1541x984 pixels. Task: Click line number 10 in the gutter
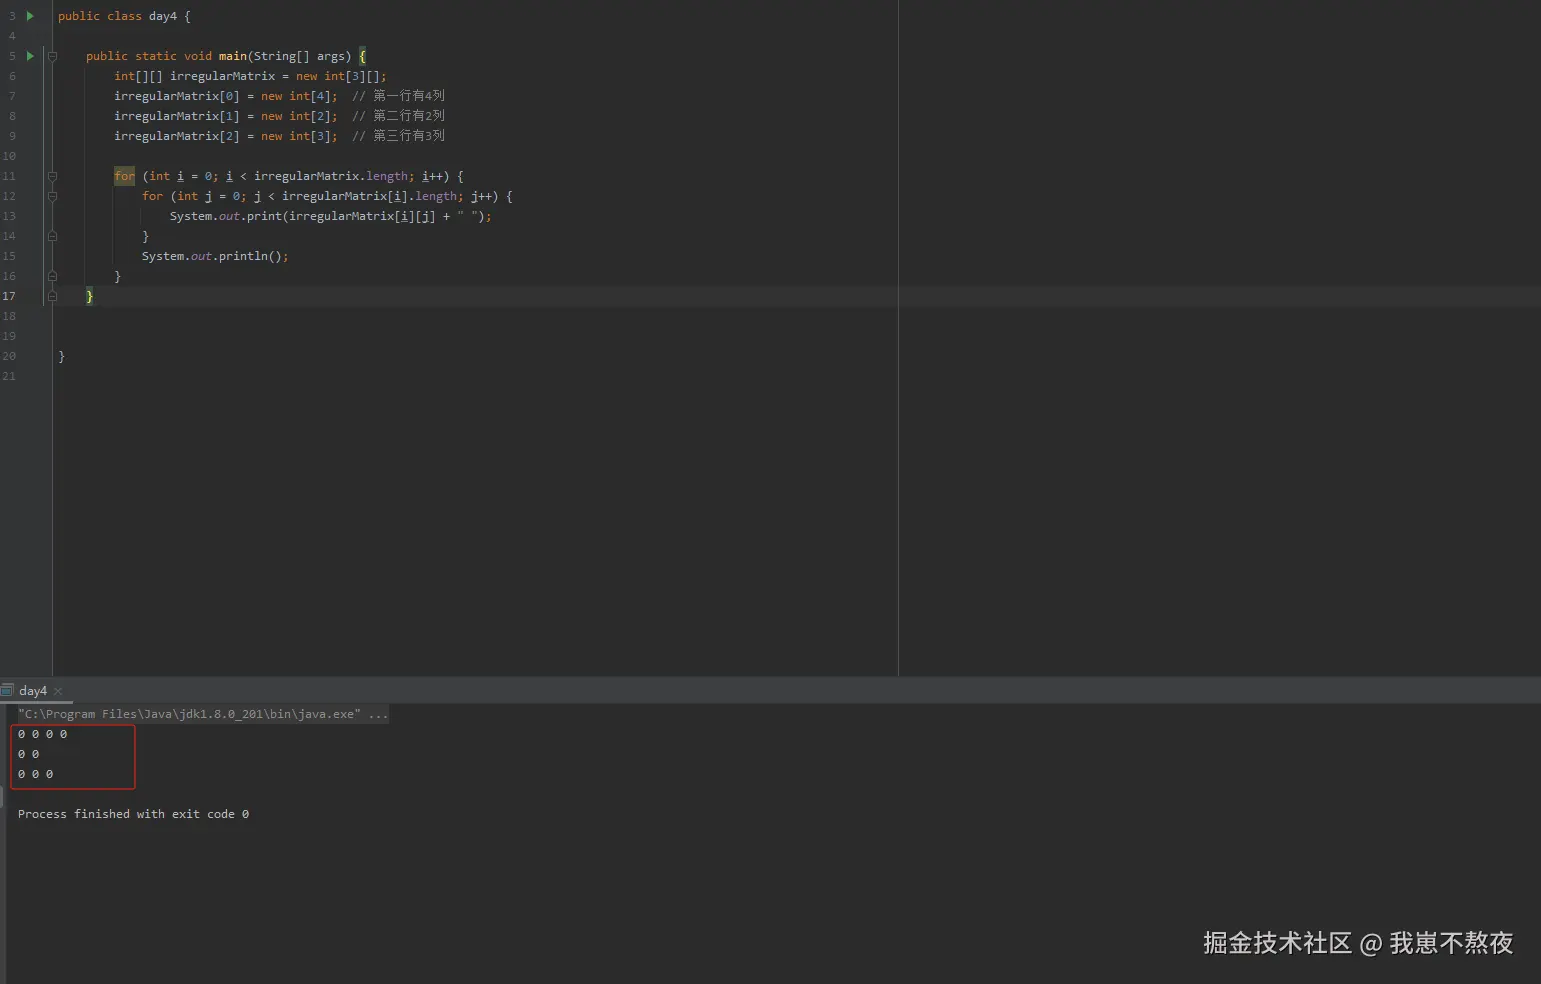tap(9, 156)
